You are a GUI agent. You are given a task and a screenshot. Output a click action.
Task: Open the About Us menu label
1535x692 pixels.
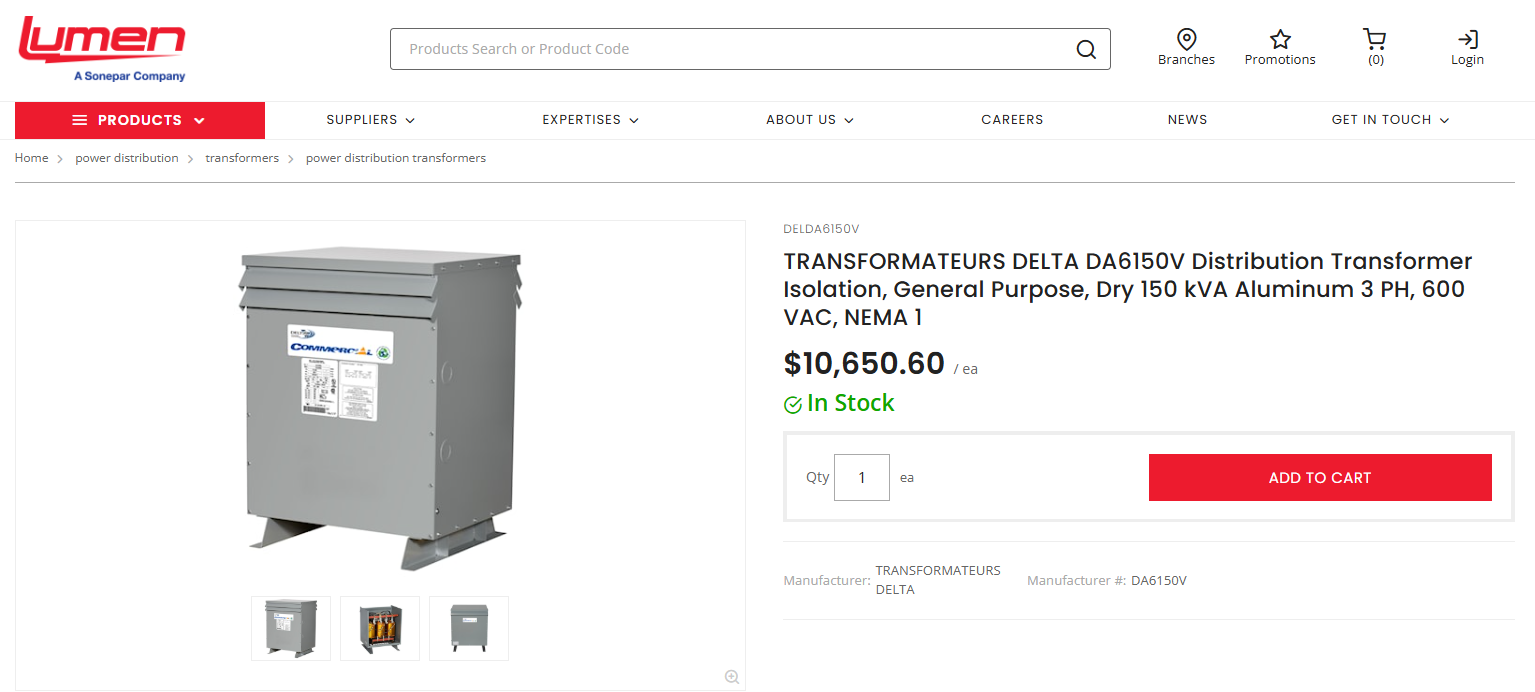click(x=801, y=120)
